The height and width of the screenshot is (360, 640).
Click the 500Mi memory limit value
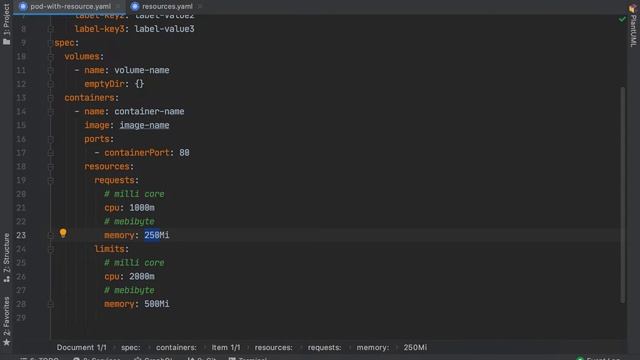[x=157, y=304]
